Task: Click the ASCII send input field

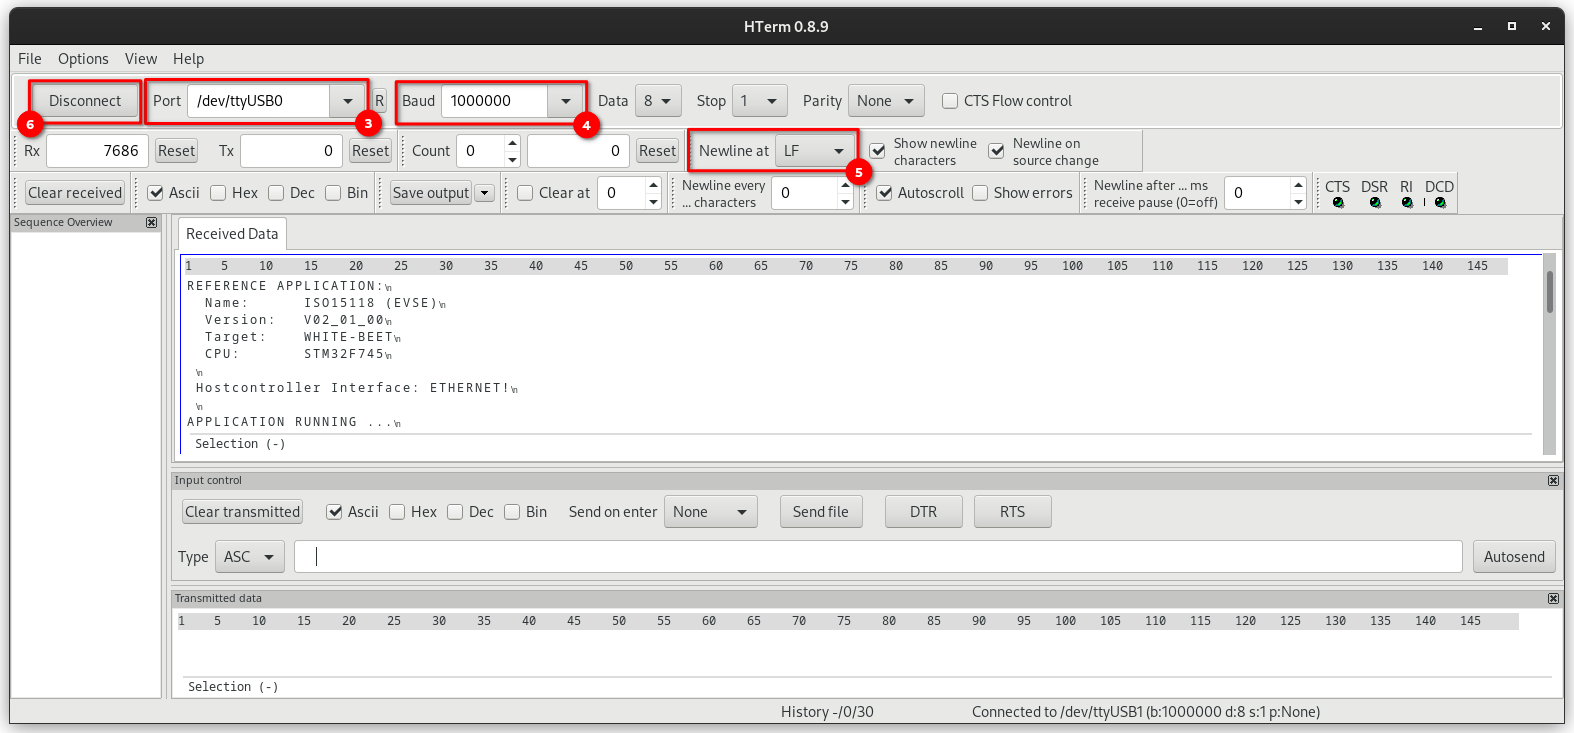Action: click(878, 557)
